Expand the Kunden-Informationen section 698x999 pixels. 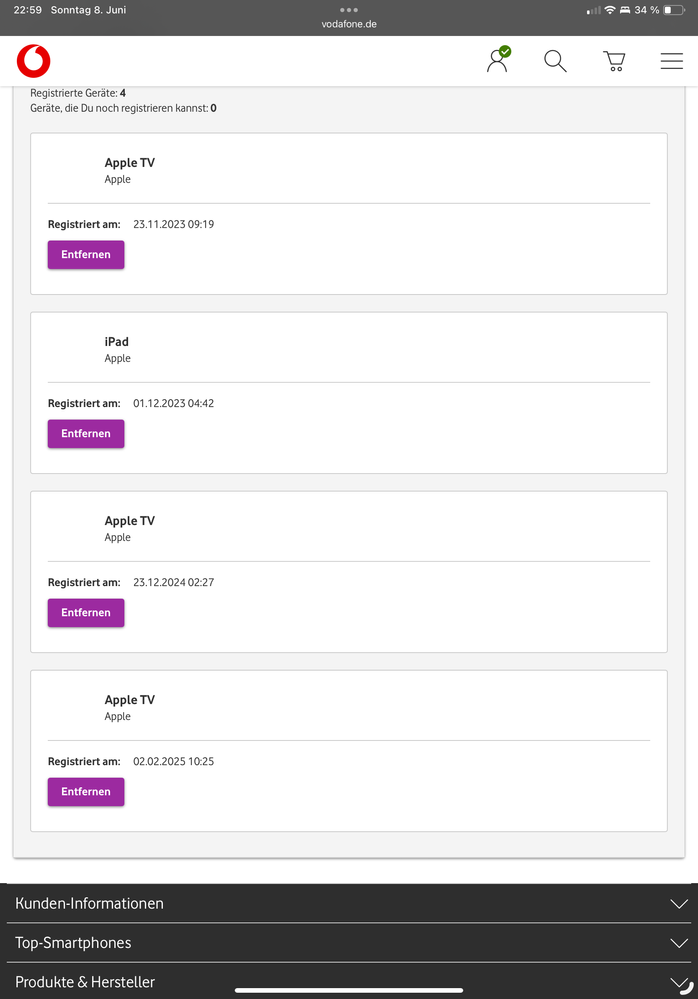pos(349,903)
